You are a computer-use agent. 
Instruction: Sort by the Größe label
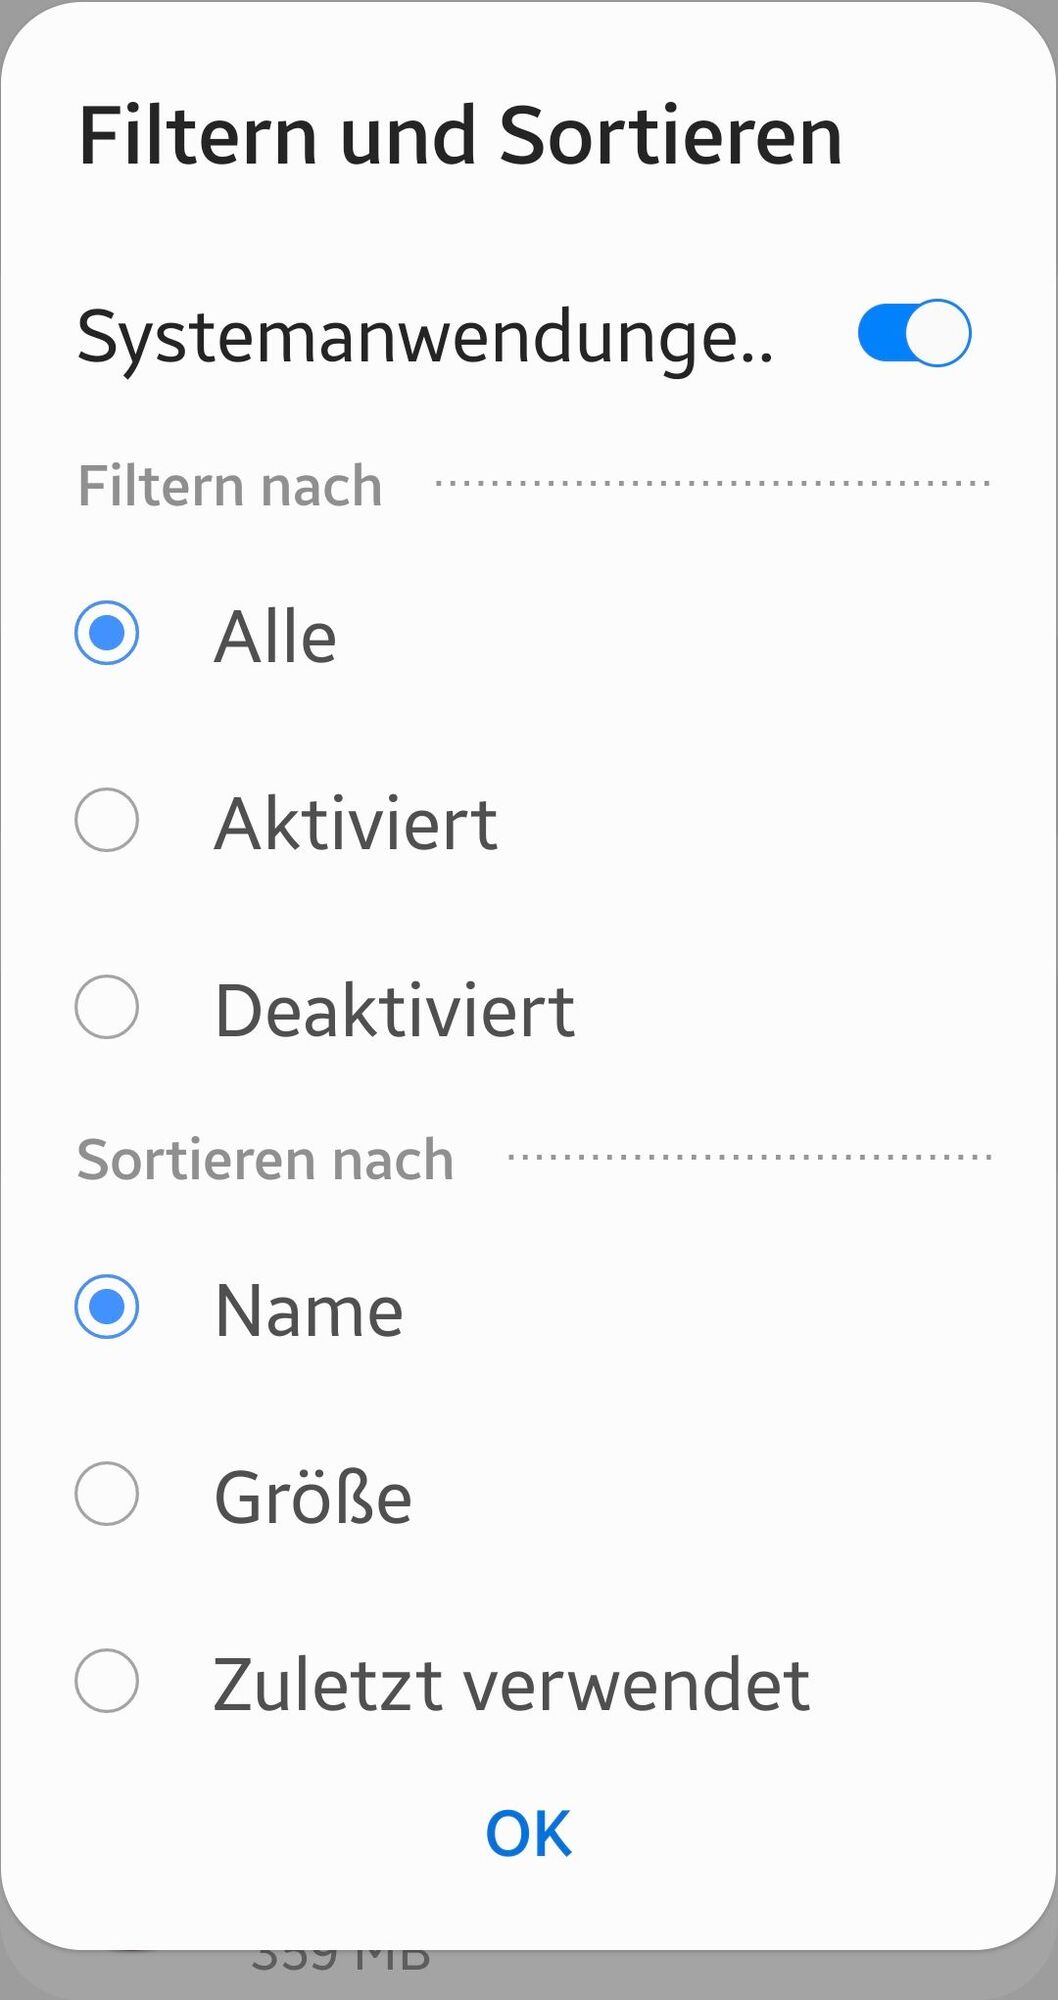(313, 1498)
